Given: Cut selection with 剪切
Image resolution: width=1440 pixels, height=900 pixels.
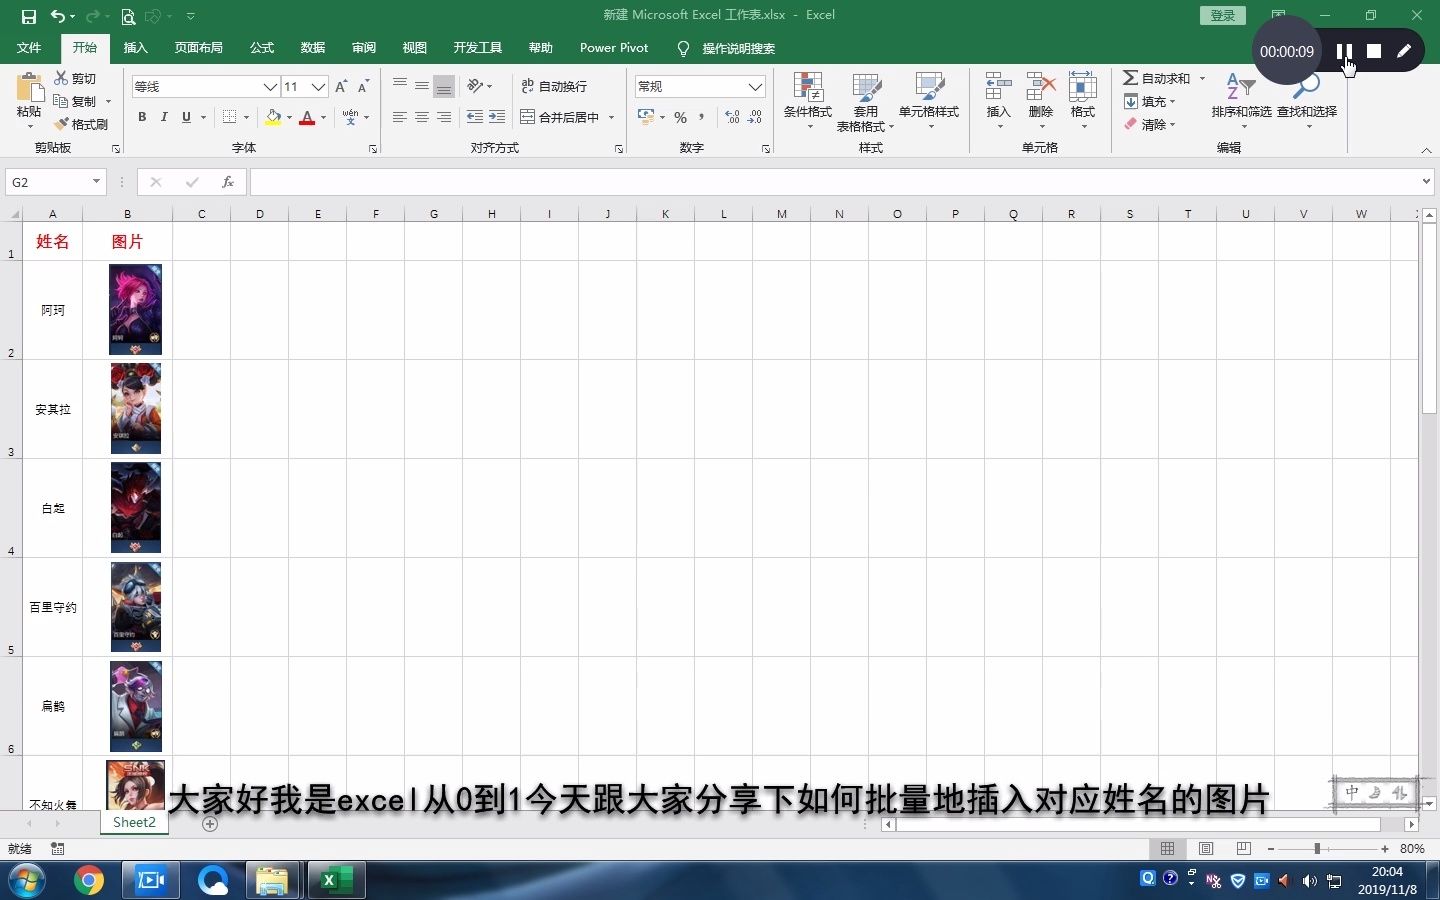Looking at the screenshot, I should [x=75, y=78].
